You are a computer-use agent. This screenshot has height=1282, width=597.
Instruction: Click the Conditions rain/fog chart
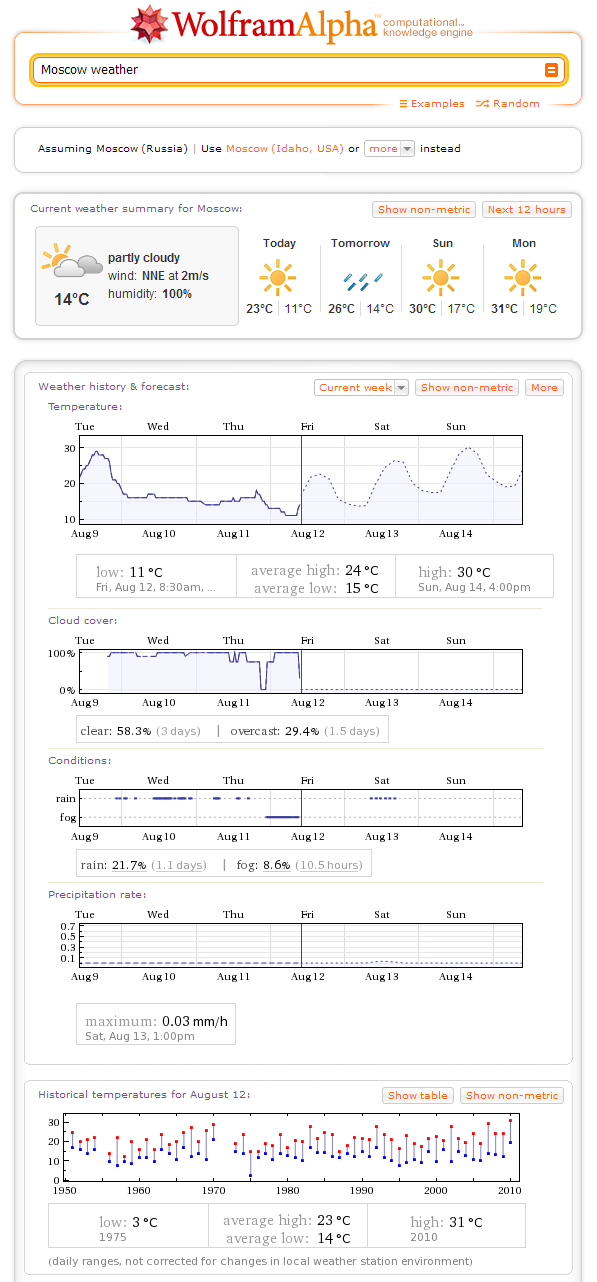[x=301, y=808]
